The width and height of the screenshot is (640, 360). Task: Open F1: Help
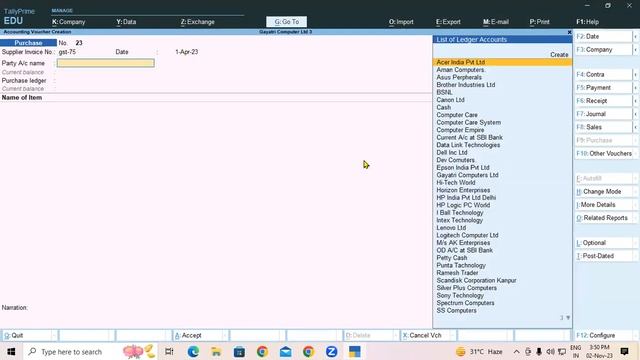click(x=588, y=22)
